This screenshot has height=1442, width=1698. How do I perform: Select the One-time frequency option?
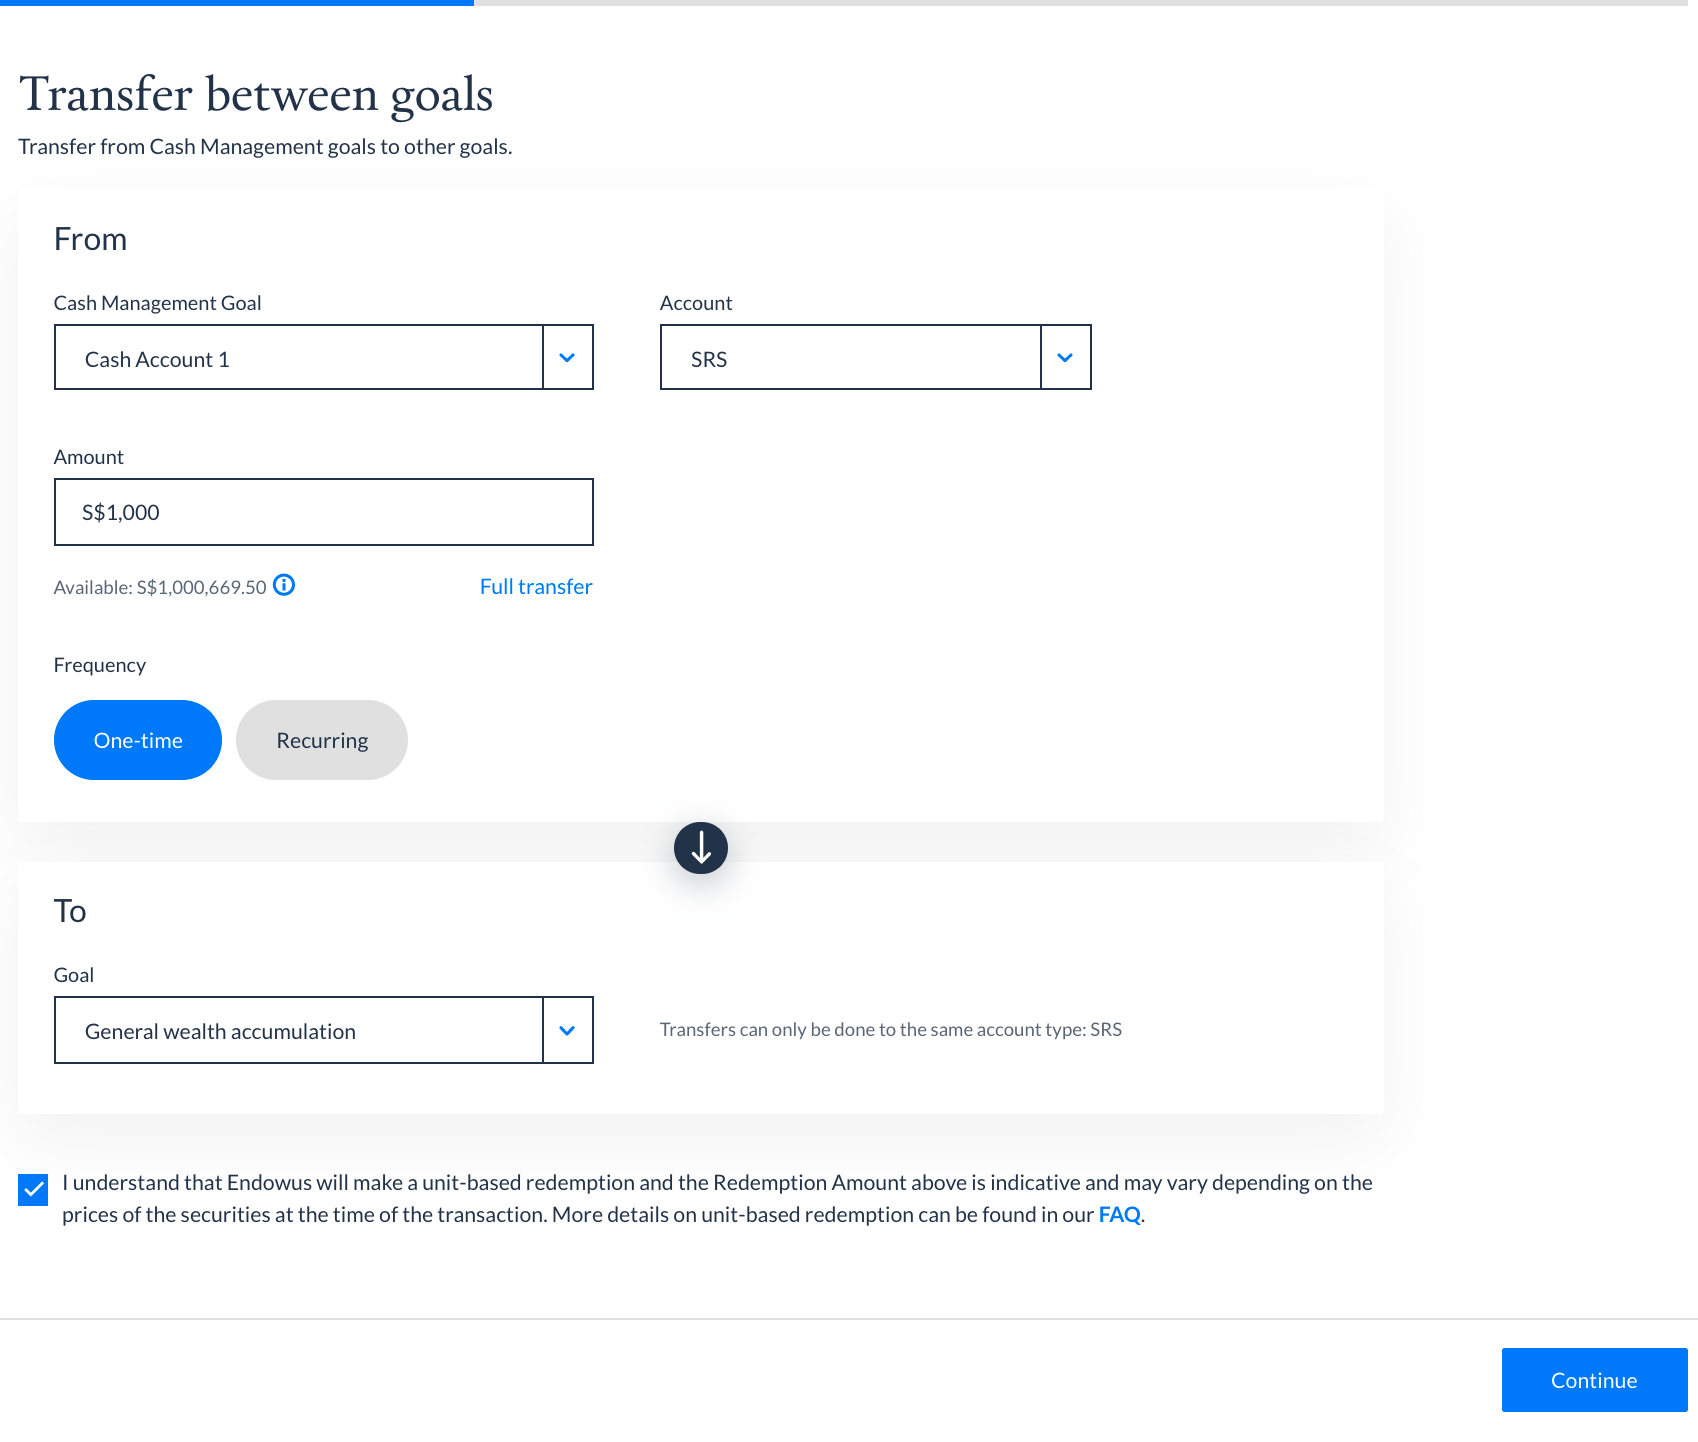tap(138, 740)
